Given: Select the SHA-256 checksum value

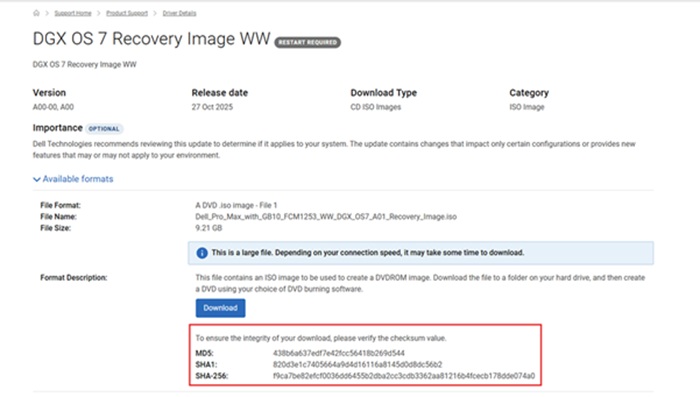Looking at the screenshot, I should (x=404, y=376).
